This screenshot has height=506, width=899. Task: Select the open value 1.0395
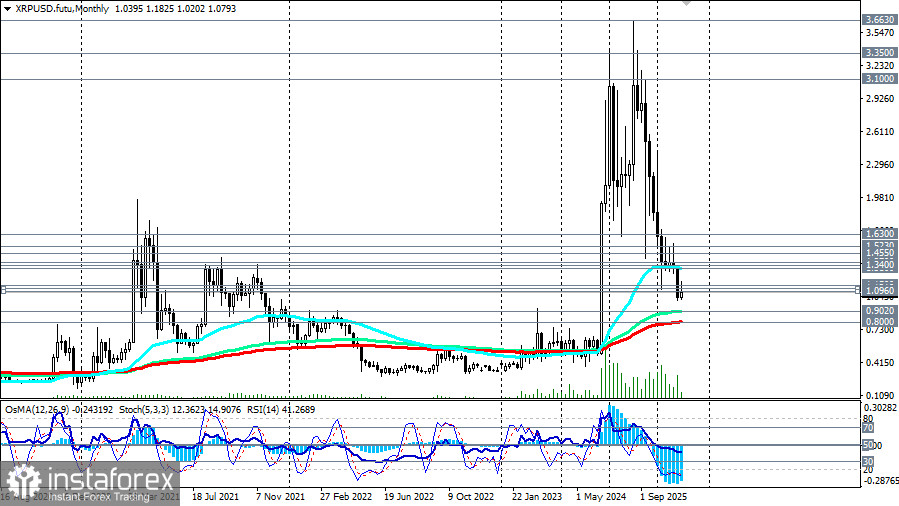tap(127, 9)
